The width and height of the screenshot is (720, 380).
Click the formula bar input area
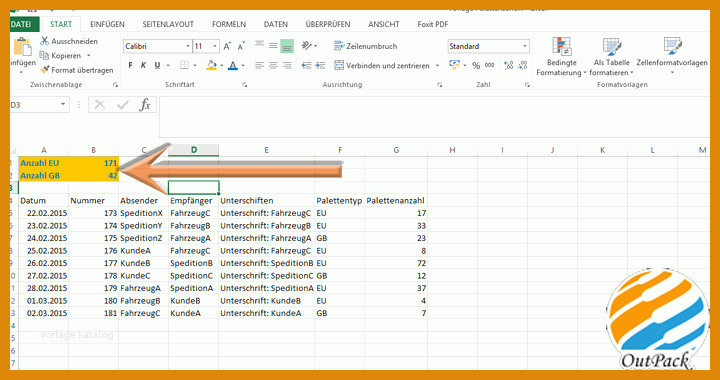(434, 117)
